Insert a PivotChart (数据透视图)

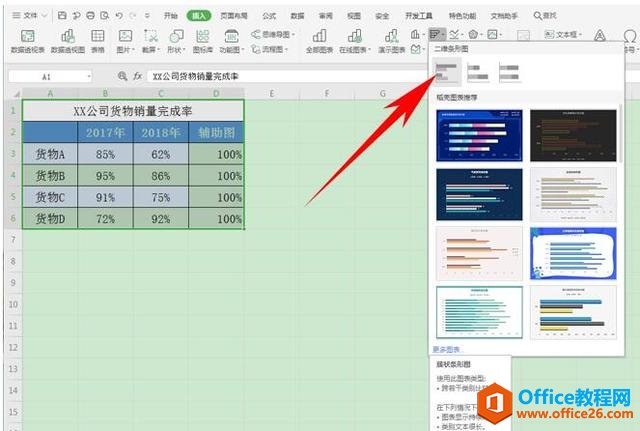tap(68, 42)
